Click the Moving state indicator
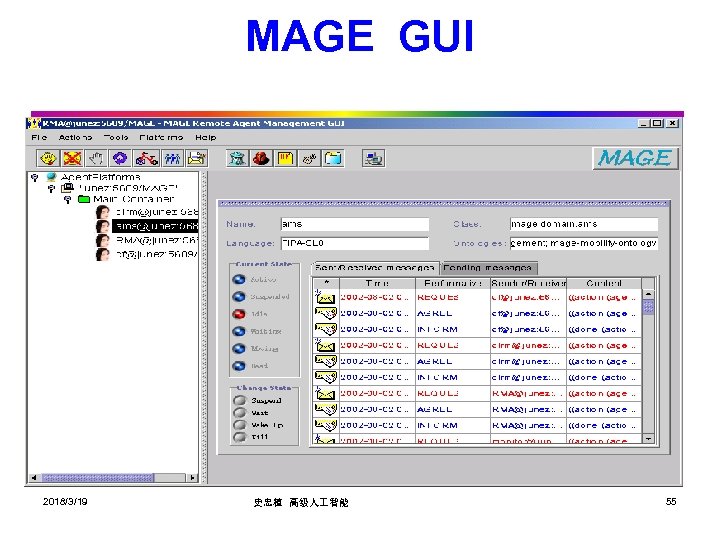 [x=239, y=349]
